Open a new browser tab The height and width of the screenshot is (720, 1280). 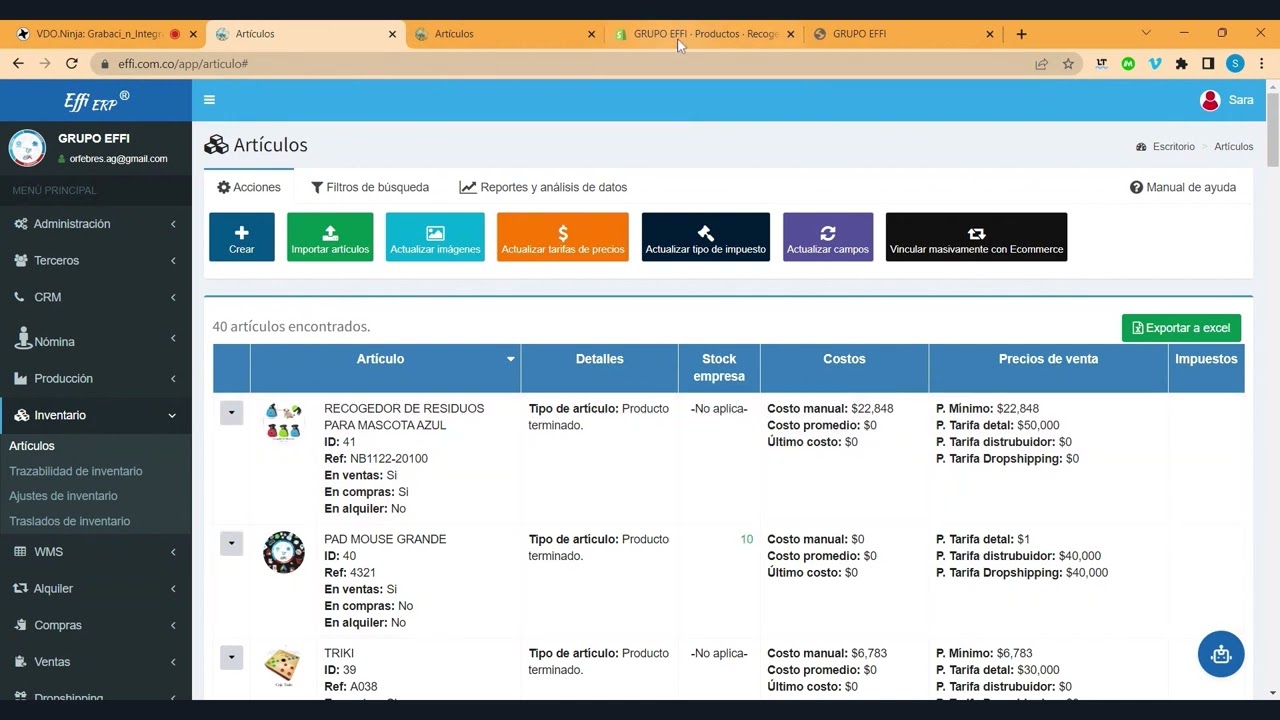click(1021, 34)
